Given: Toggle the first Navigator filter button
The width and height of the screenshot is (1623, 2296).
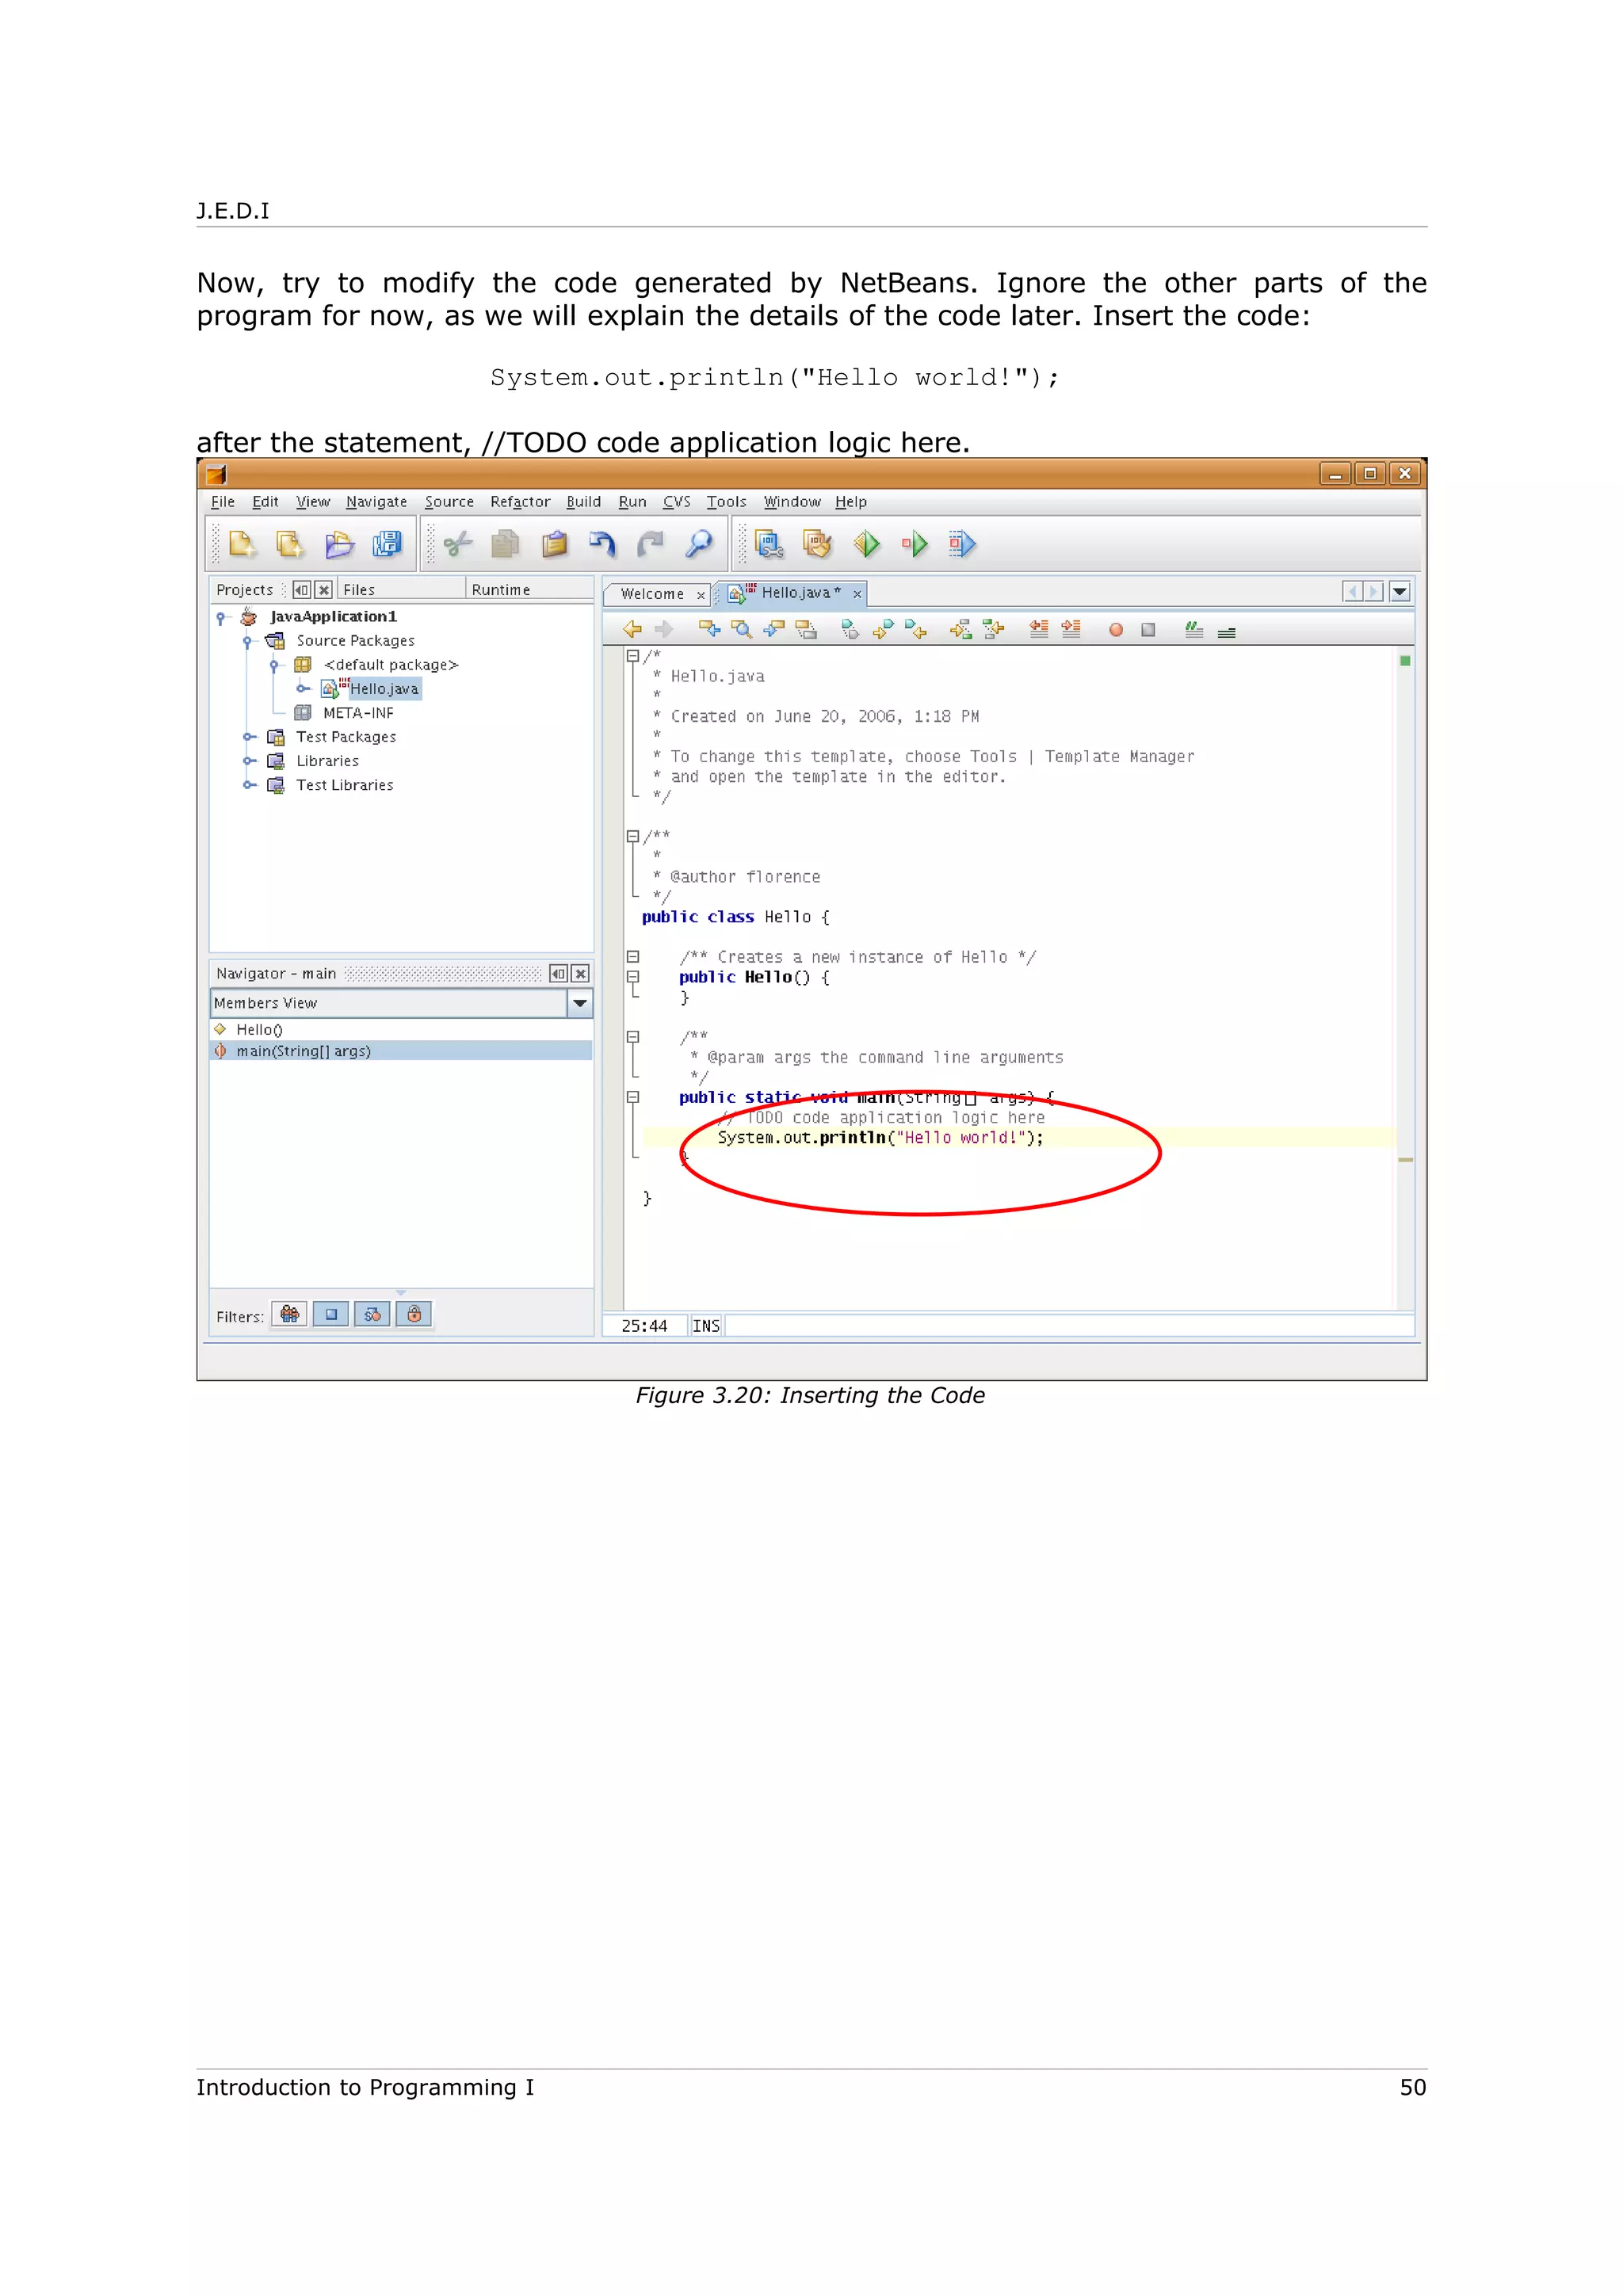Looking at the screenshot, I should pyautogui.click(x=289, y=1314).
